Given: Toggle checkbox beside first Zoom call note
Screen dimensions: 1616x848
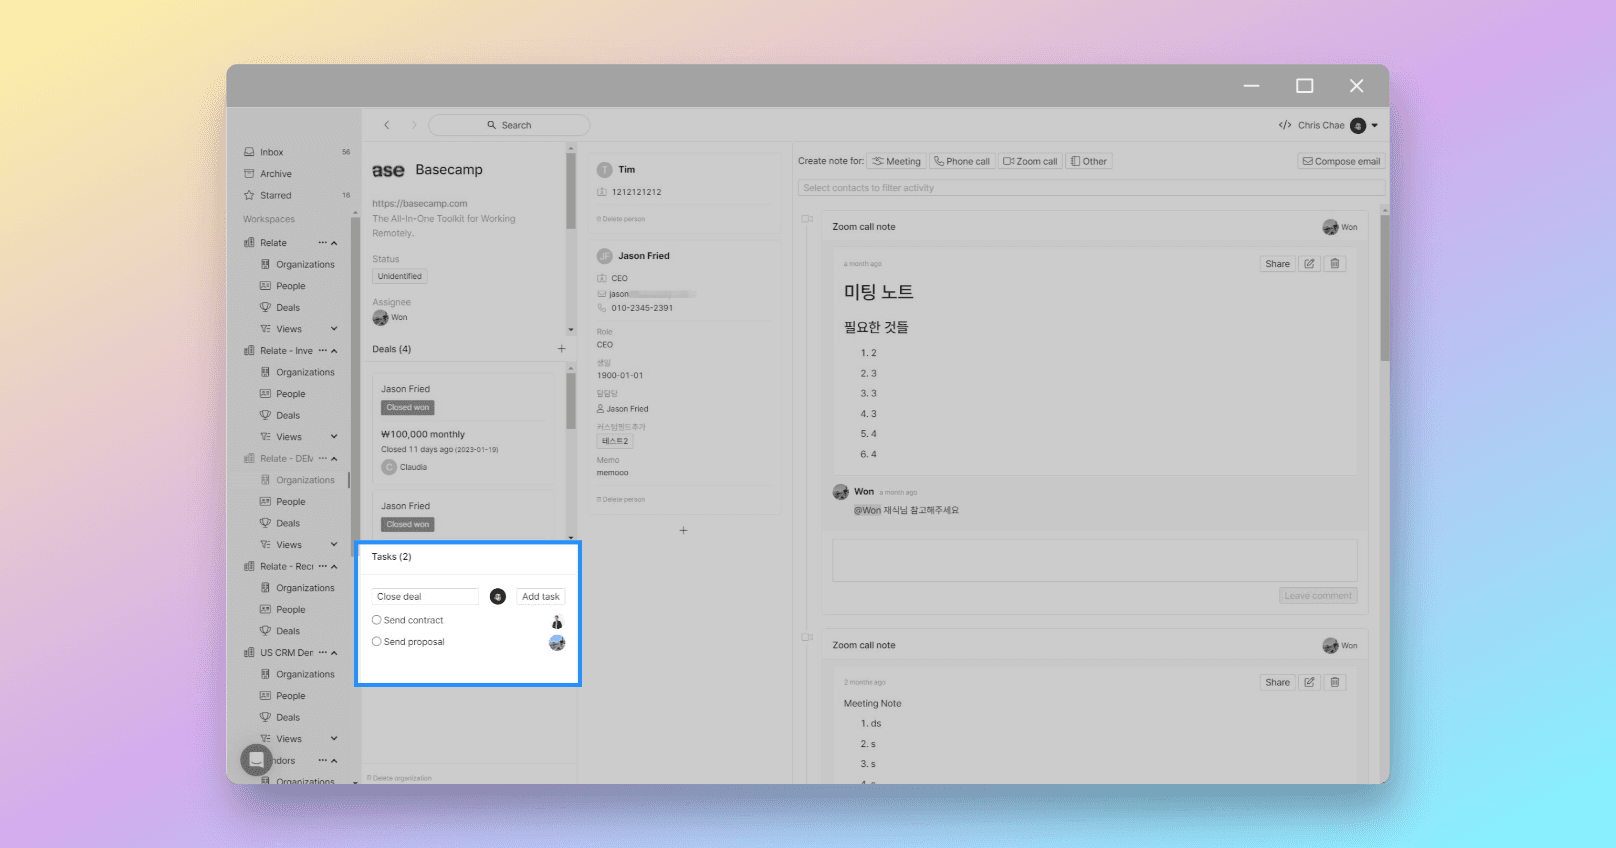Looking at the screenshot, I should tap(806, 219).
